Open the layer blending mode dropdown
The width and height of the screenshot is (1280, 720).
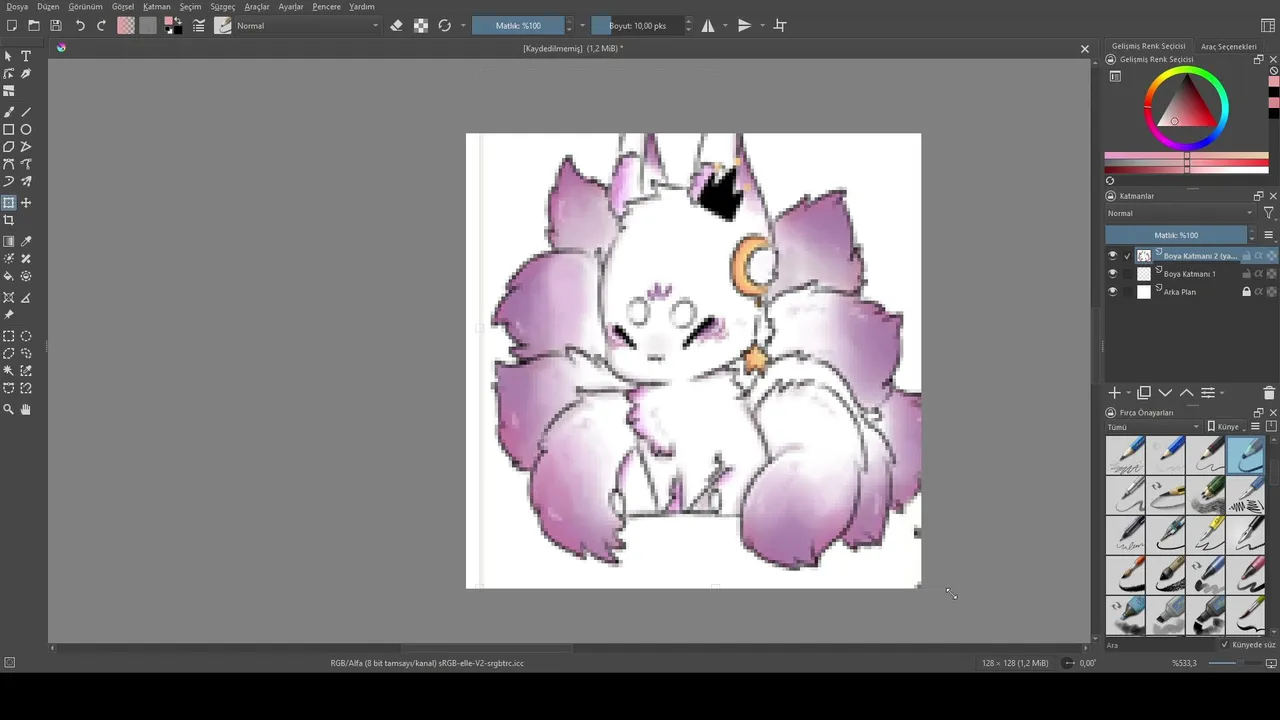(1180, 213)
